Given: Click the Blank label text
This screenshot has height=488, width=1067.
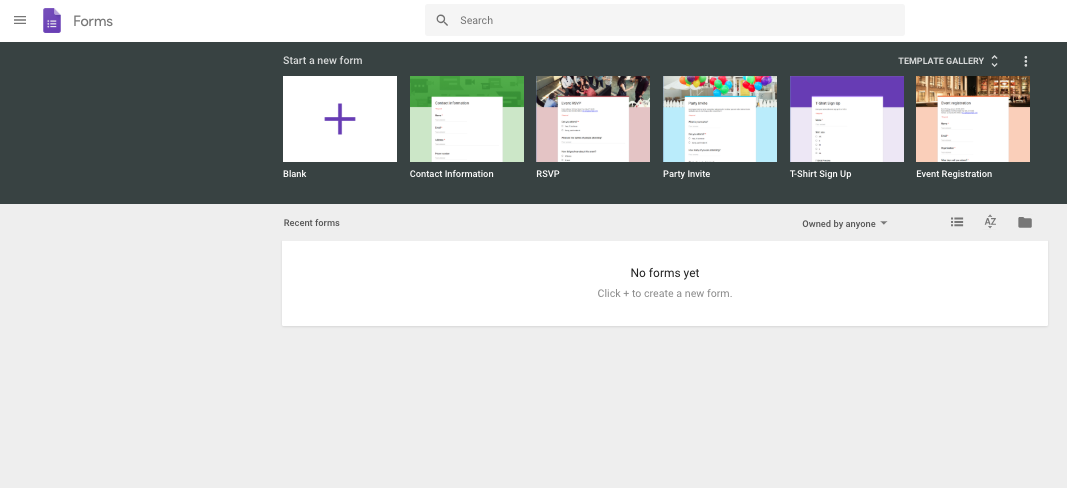Looking at the screenshot, I should pyautogui.click(x=295, y=174).
